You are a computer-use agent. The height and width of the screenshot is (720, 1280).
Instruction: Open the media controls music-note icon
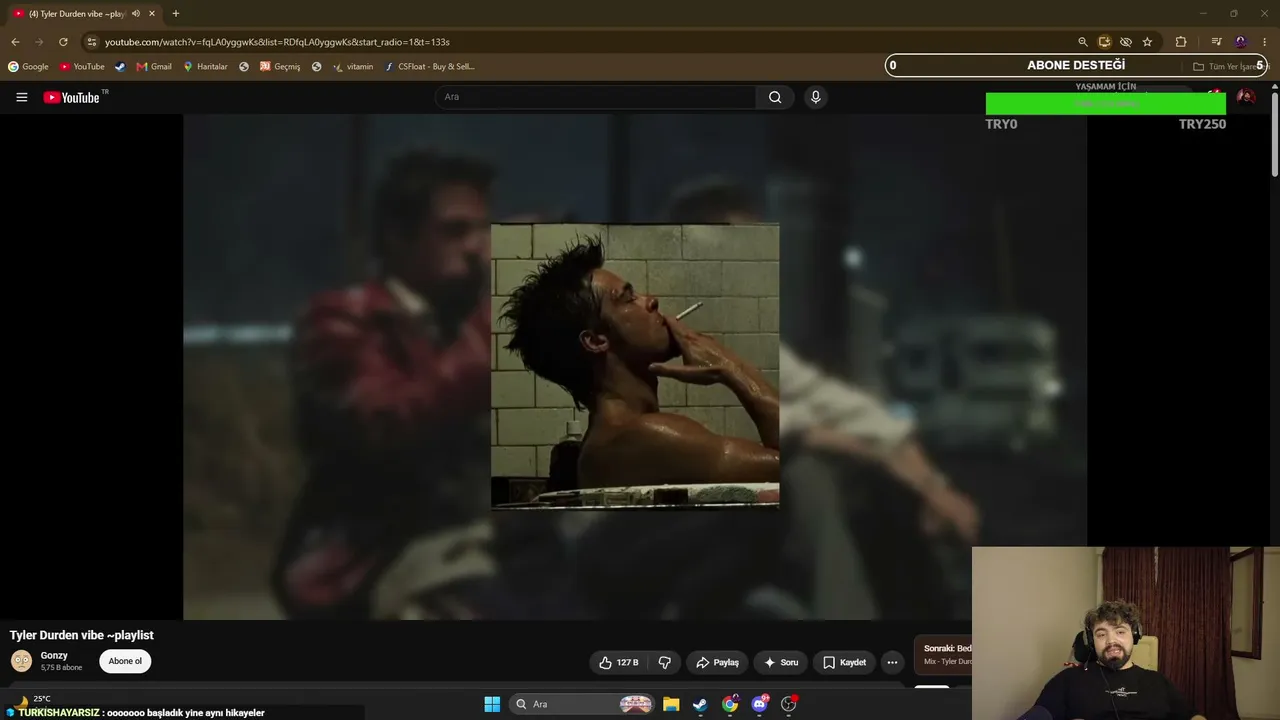tap(1216, 42)
